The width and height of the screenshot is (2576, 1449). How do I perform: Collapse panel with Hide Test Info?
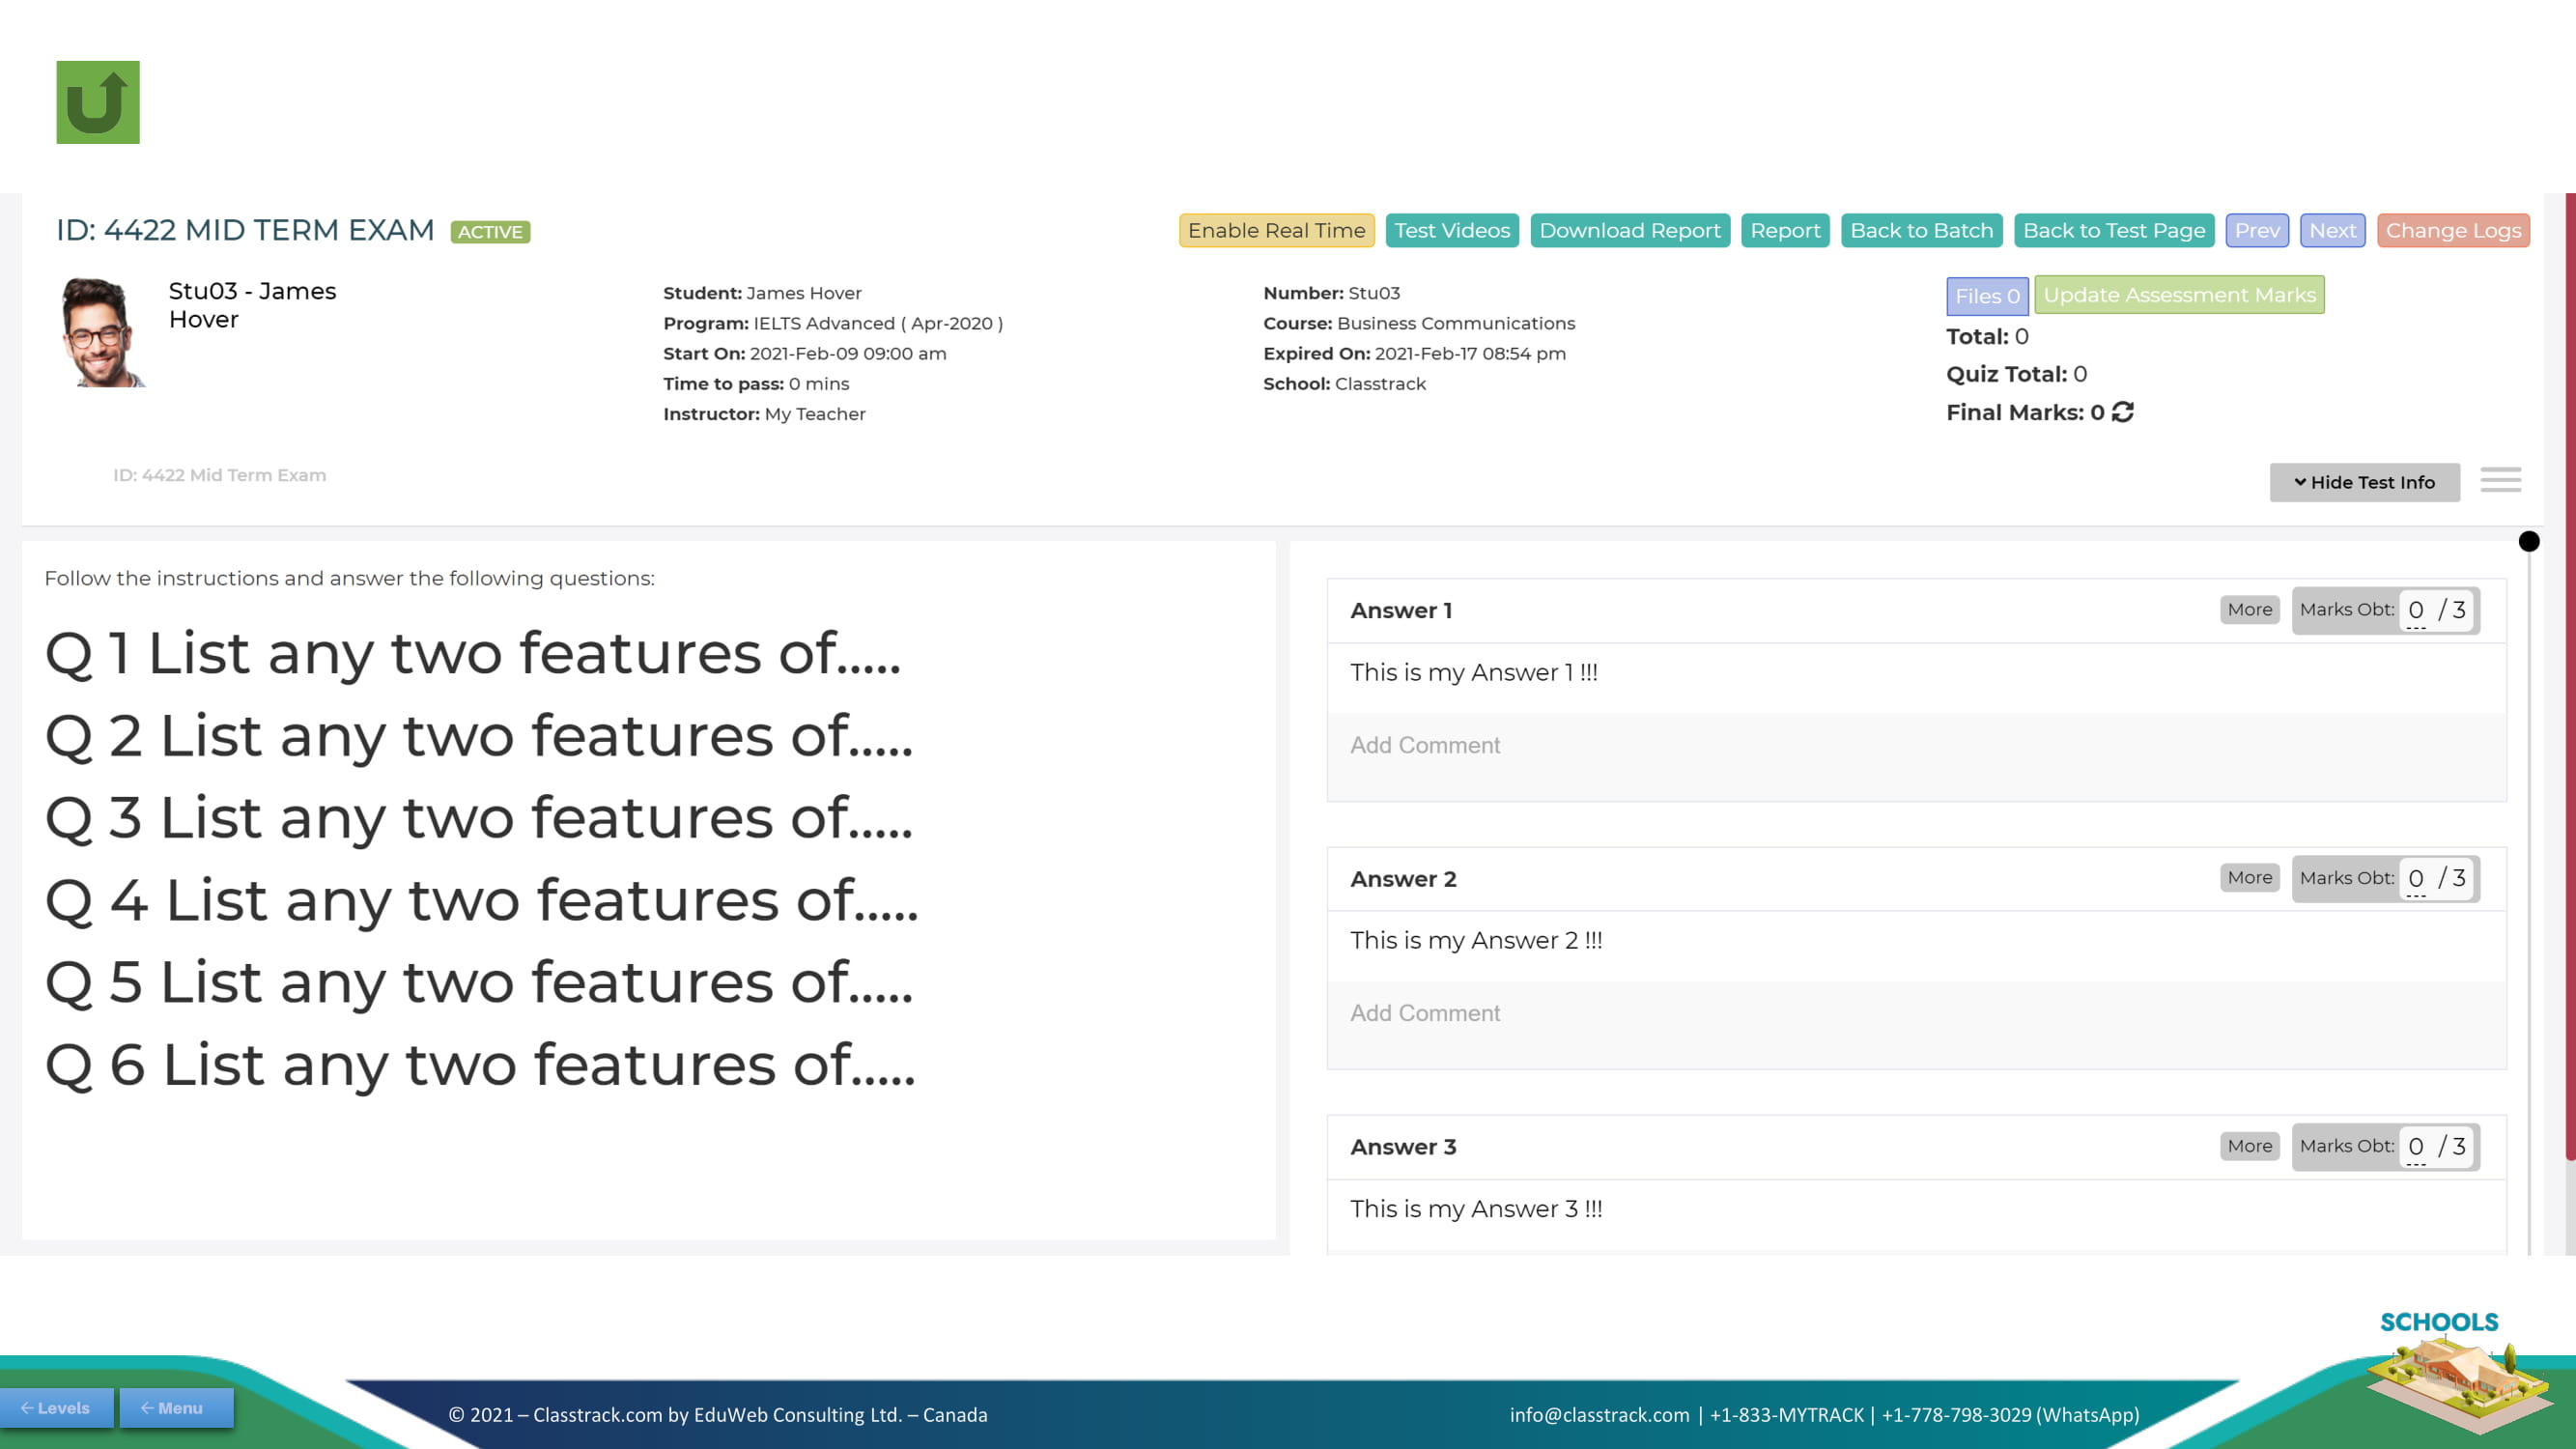point(2364,482)
